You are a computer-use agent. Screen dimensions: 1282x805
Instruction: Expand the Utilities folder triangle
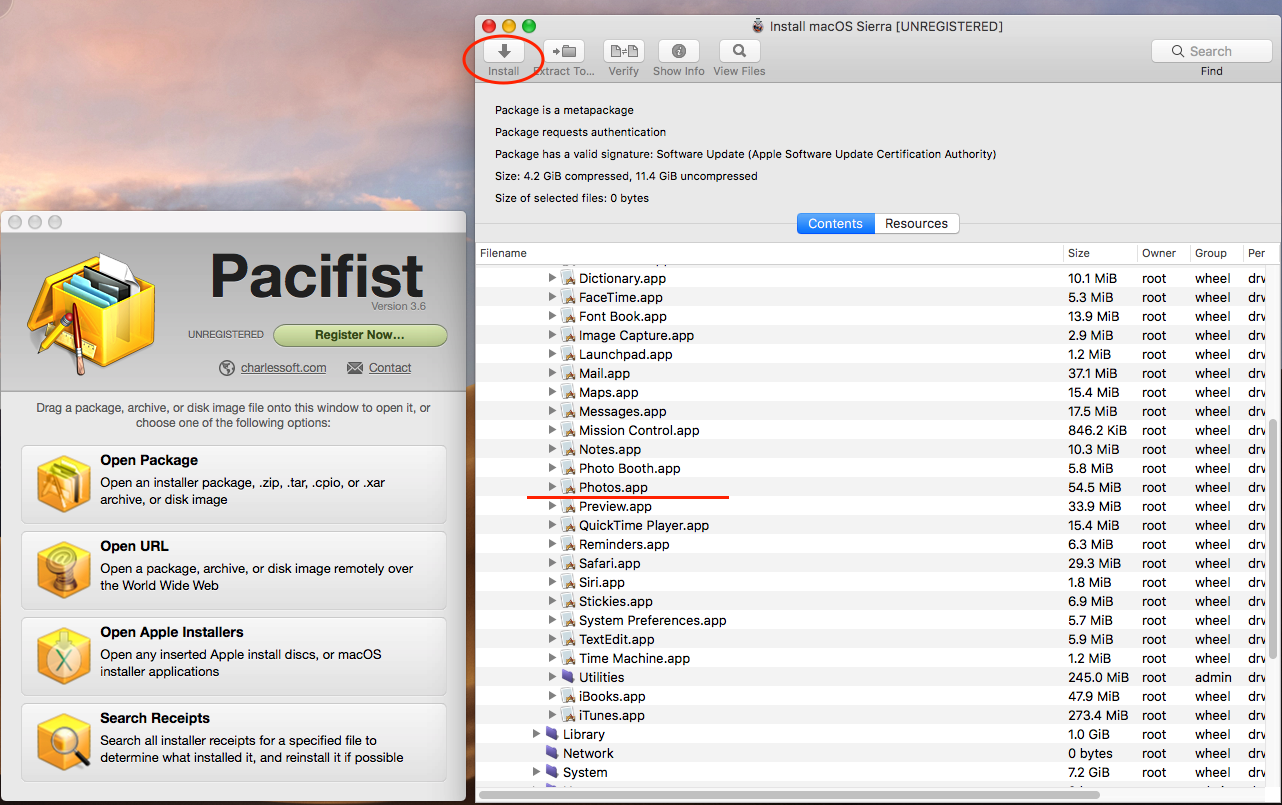[x=552, y=677]
